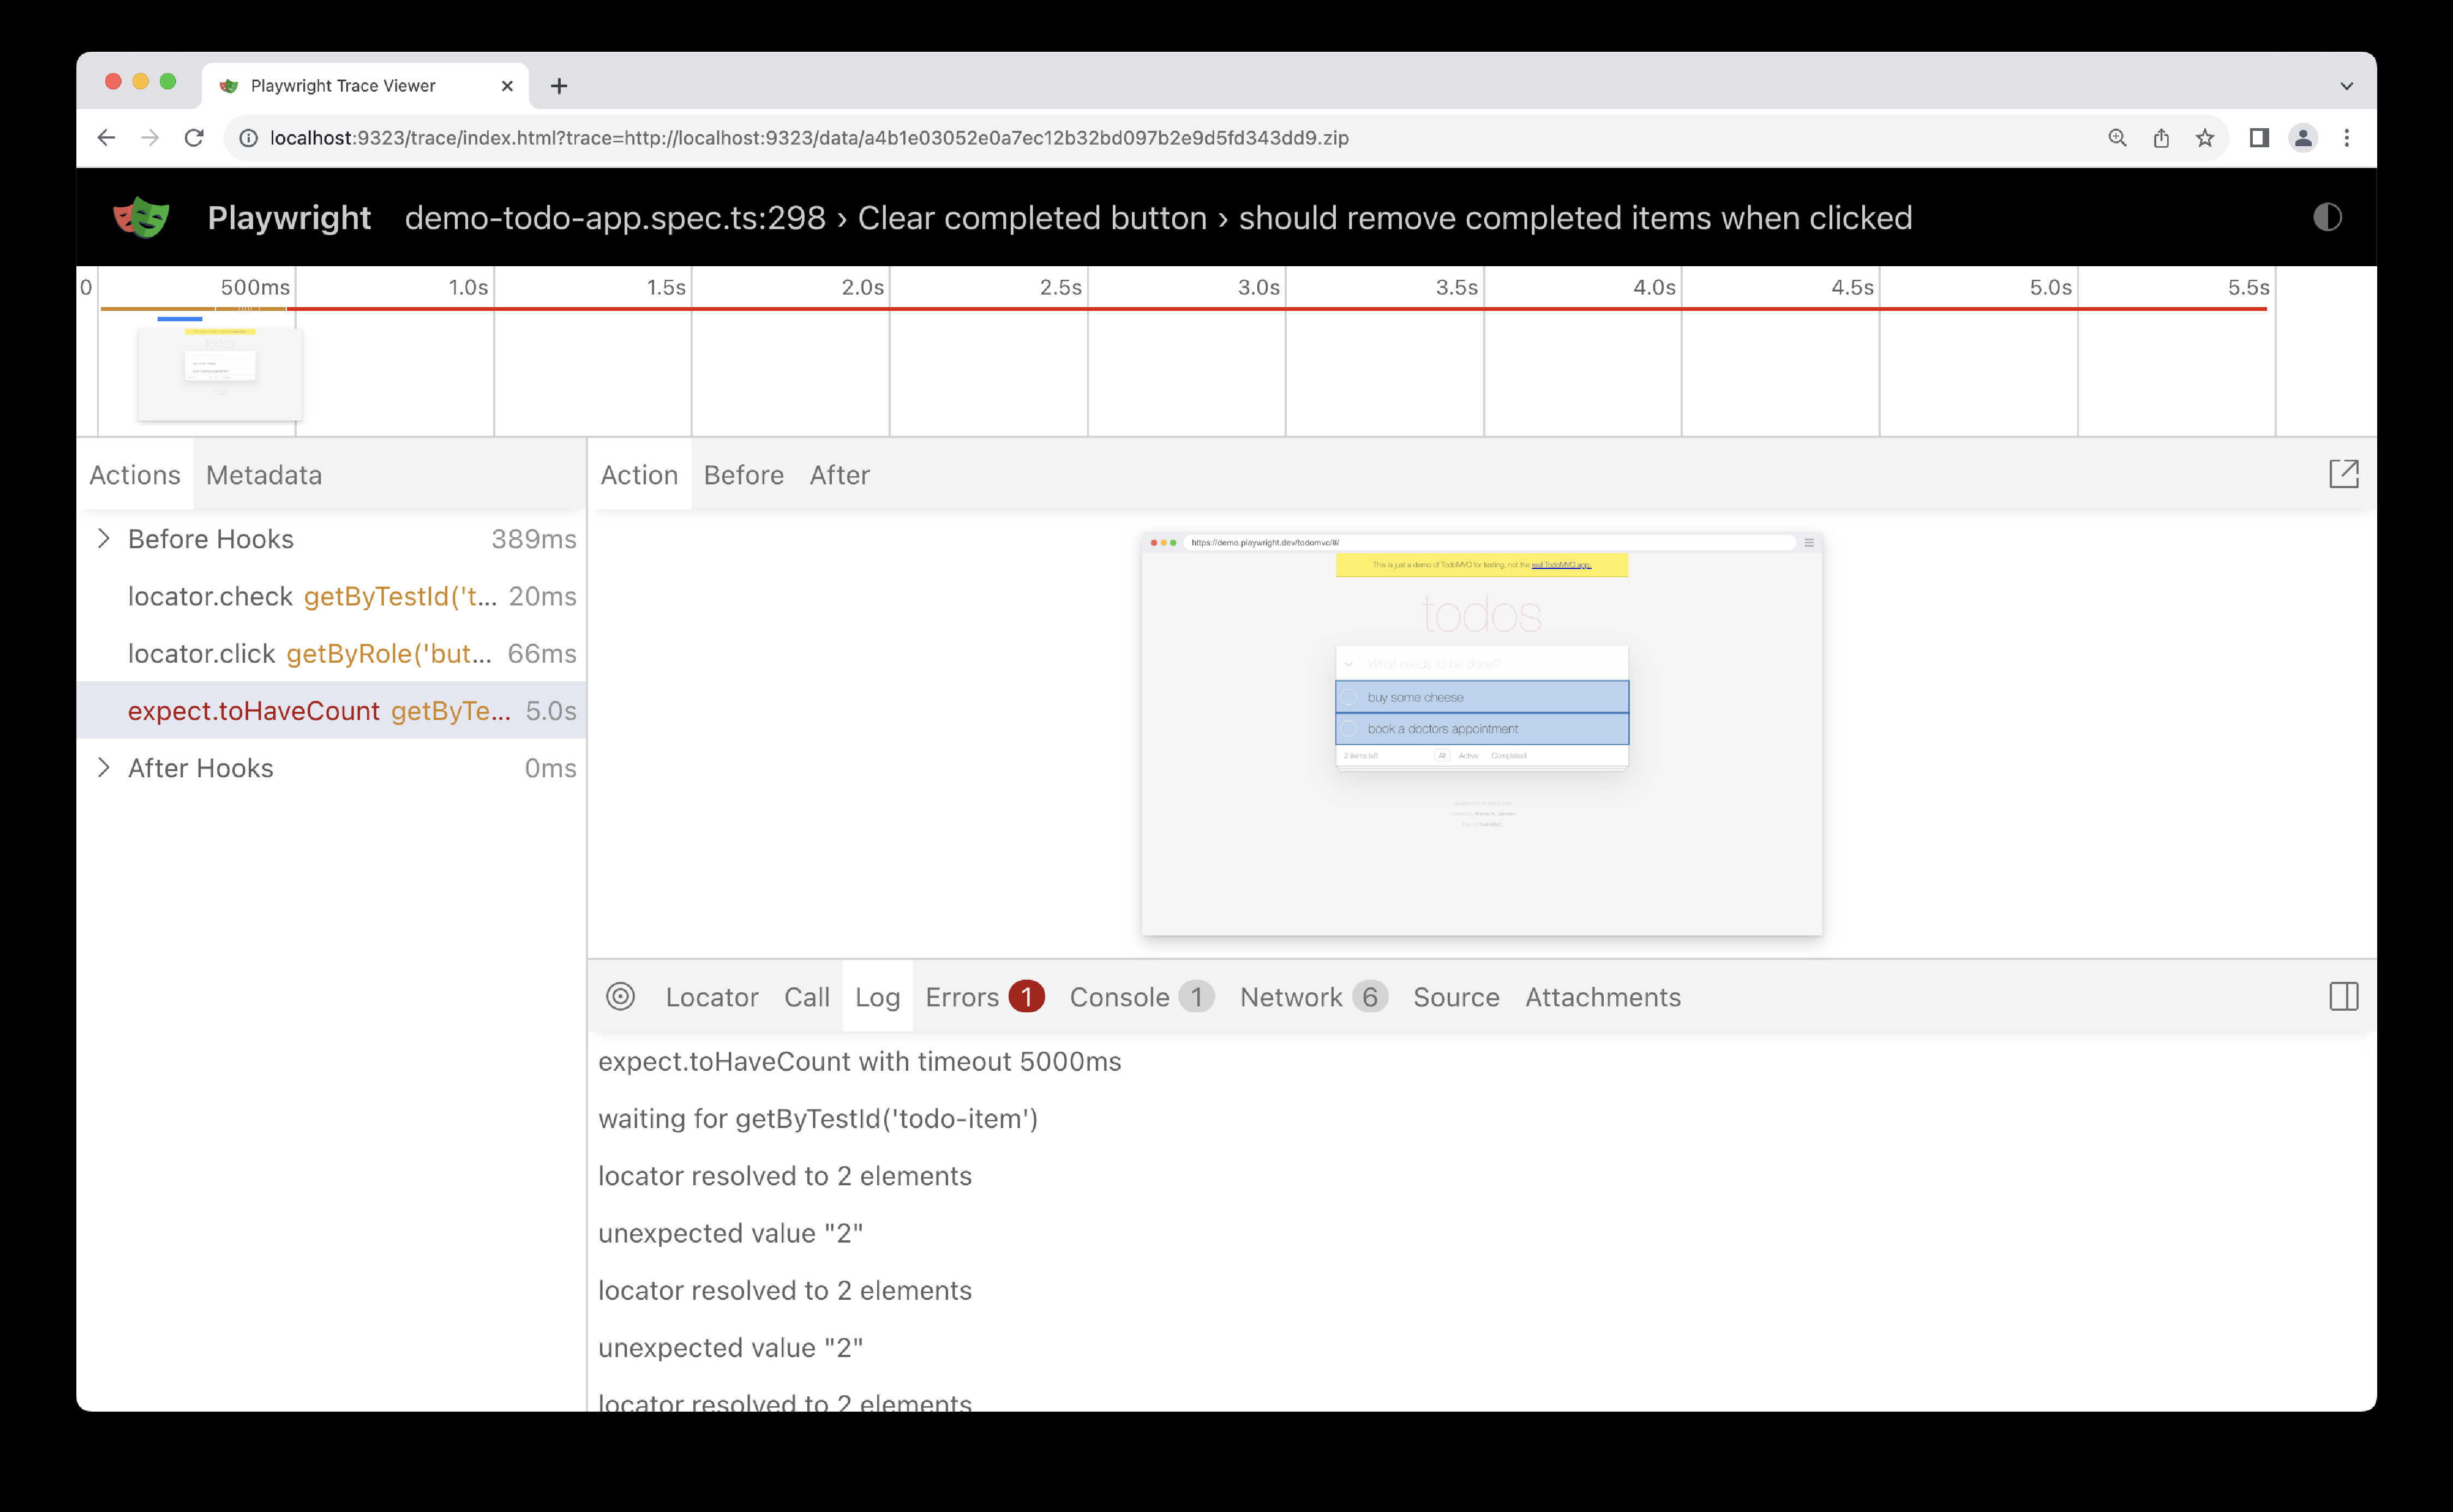This screenshot has height=1512, width=2453.
Task: Select the expect.toHaveCount action row
Action: (331, 711)
